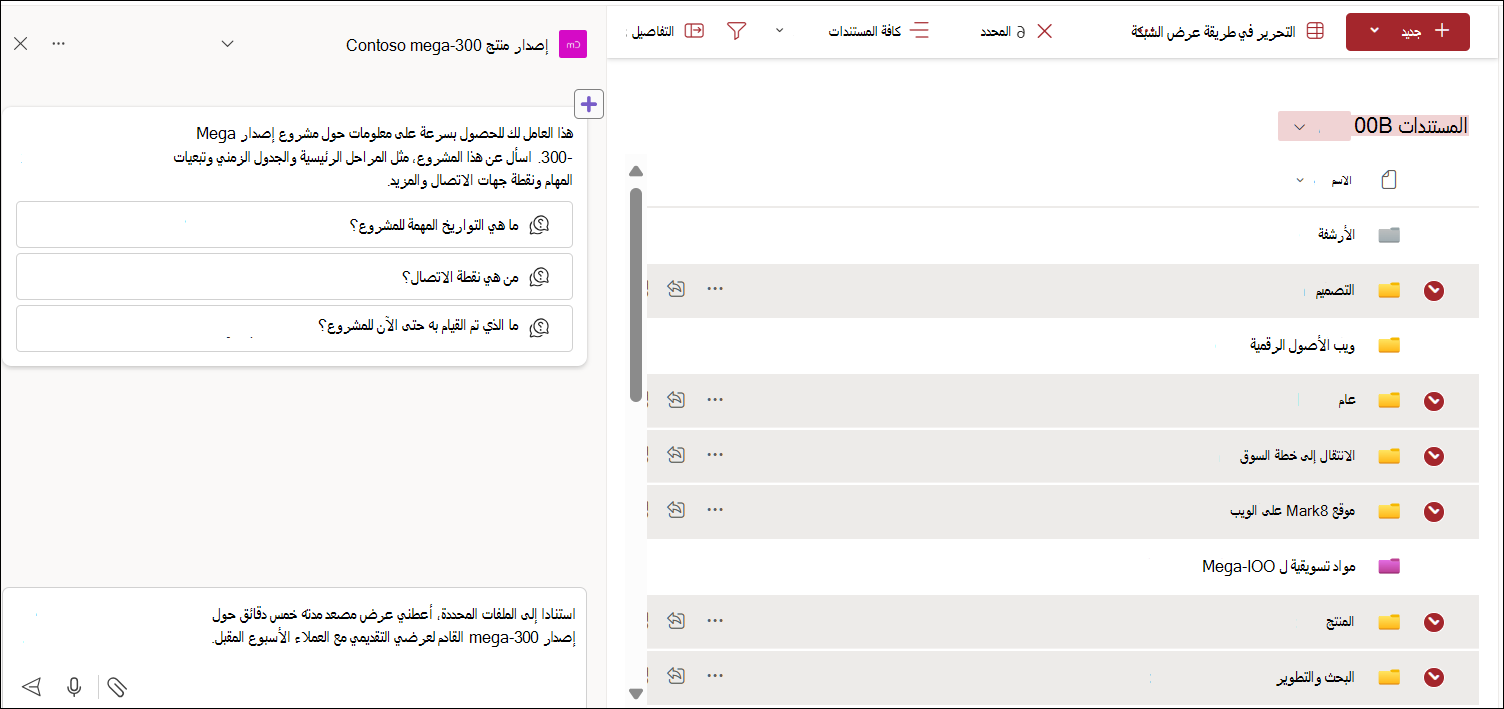
Task: Clear the 6 selected items with X
Action: pyautogui.click(x=1044, y=31)
